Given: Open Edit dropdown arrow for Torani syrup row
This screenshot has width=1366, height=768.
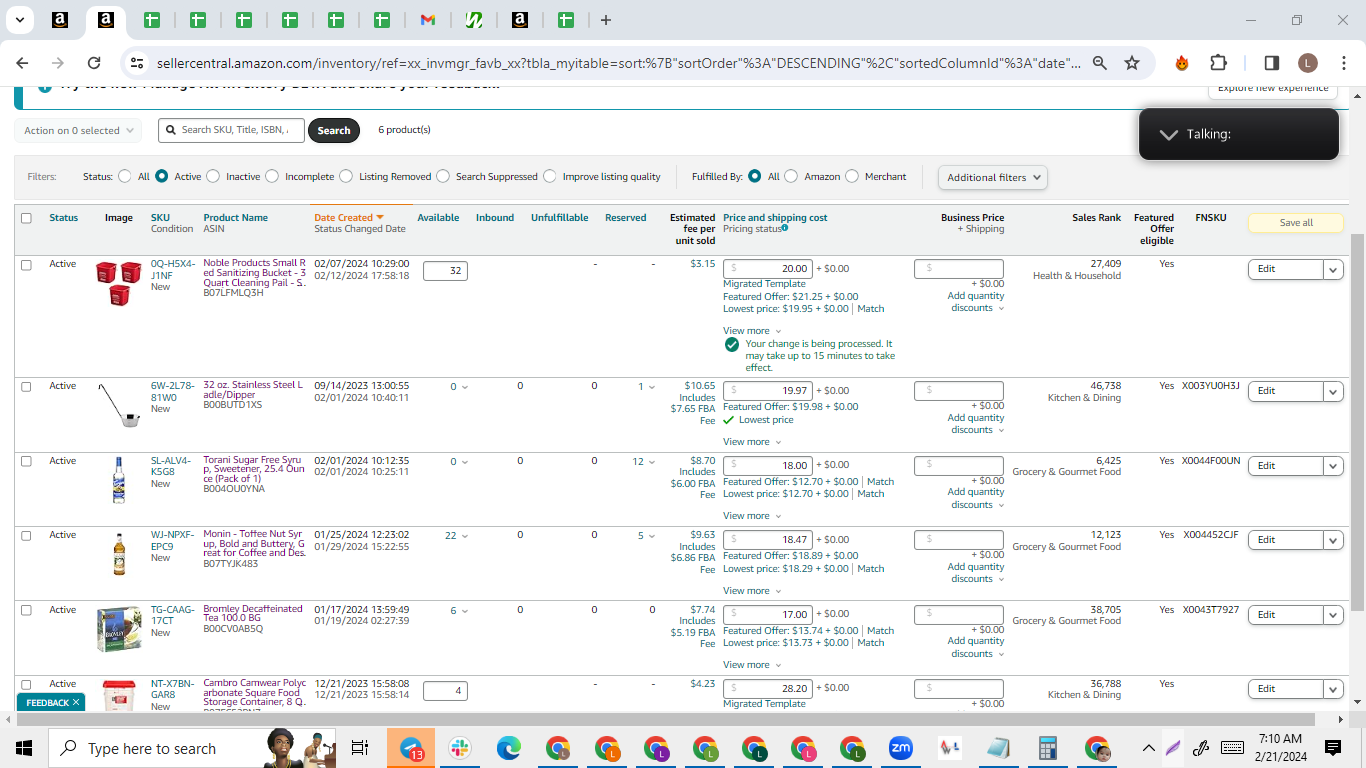Looking at the screenshot, I should (x=1332, y=466).
